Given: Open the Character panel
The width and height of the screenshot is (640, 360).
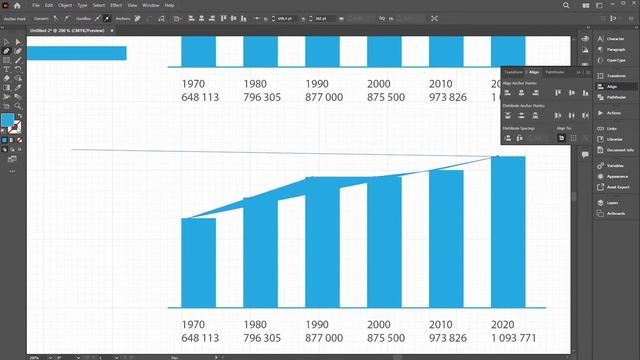Looking at the screenshot, I should [611, 39].
